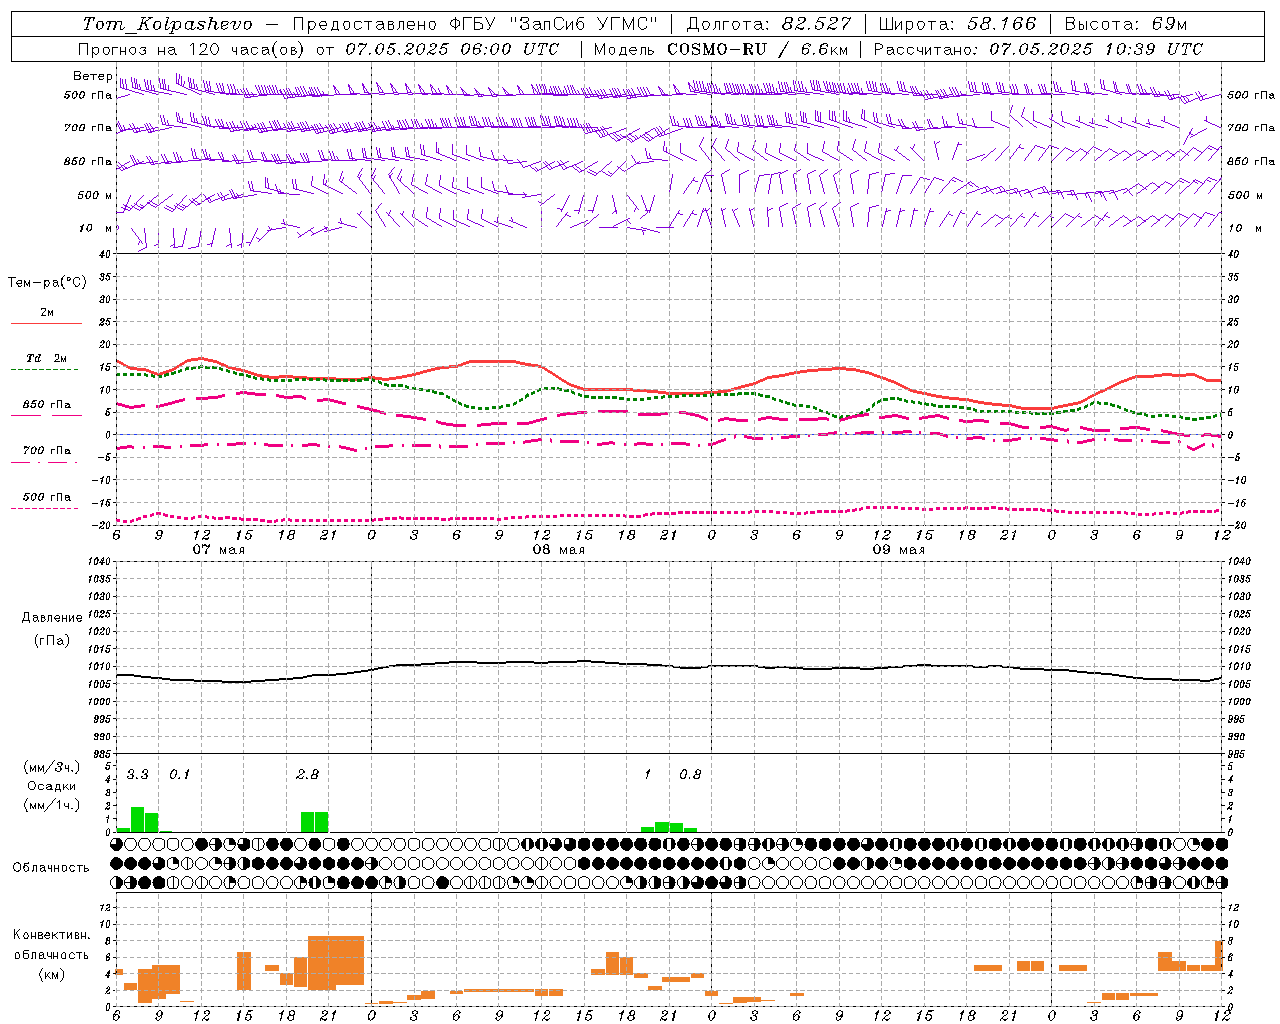Click the '(км)' convective cloud unit label
1280x1024 pixels.
52,974
